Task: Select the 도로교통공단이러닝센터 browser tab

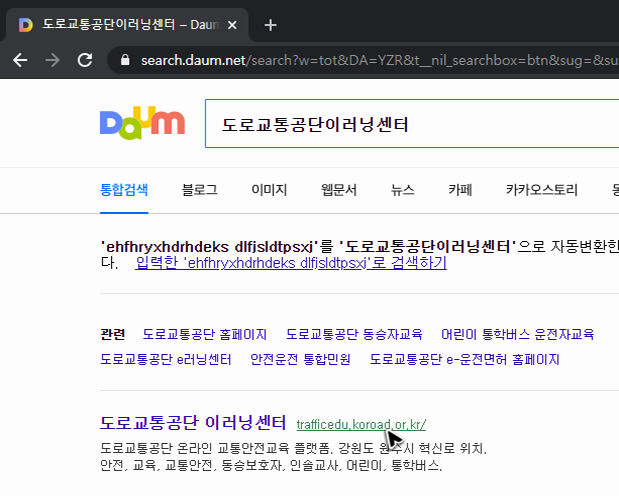Action: pyautogui.click(x=127, y=25)
